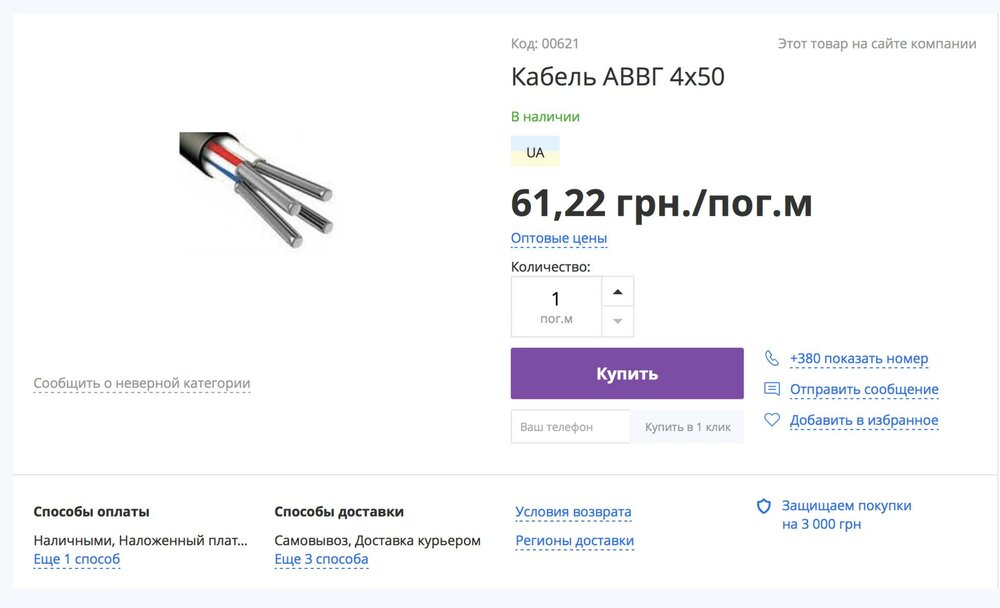Click the UA flag badge
This screenshot has width=1000, height=608.
(535, 153)
